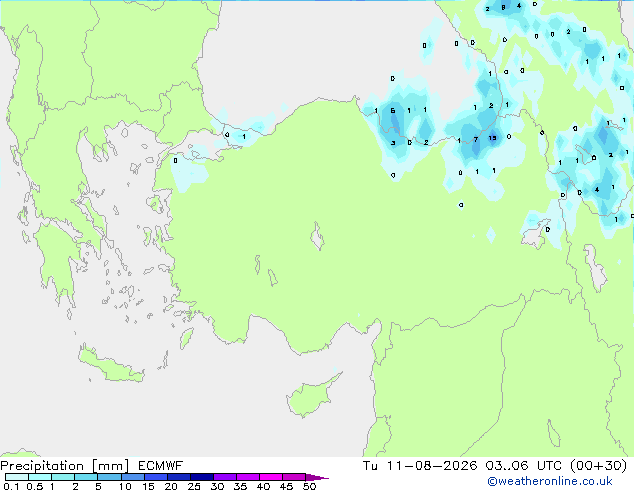
Task: Click the "40" legend label
Action: pos(263,486)
